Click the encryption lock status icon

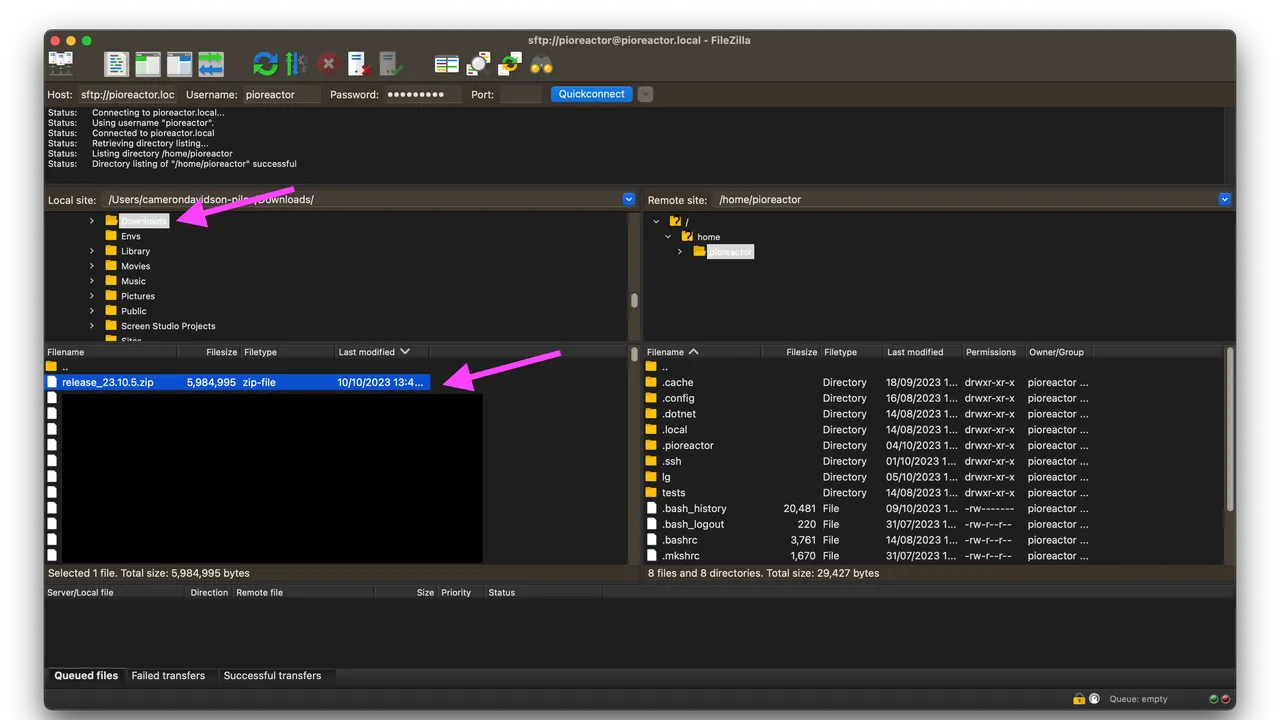(x=1079, y=699)
